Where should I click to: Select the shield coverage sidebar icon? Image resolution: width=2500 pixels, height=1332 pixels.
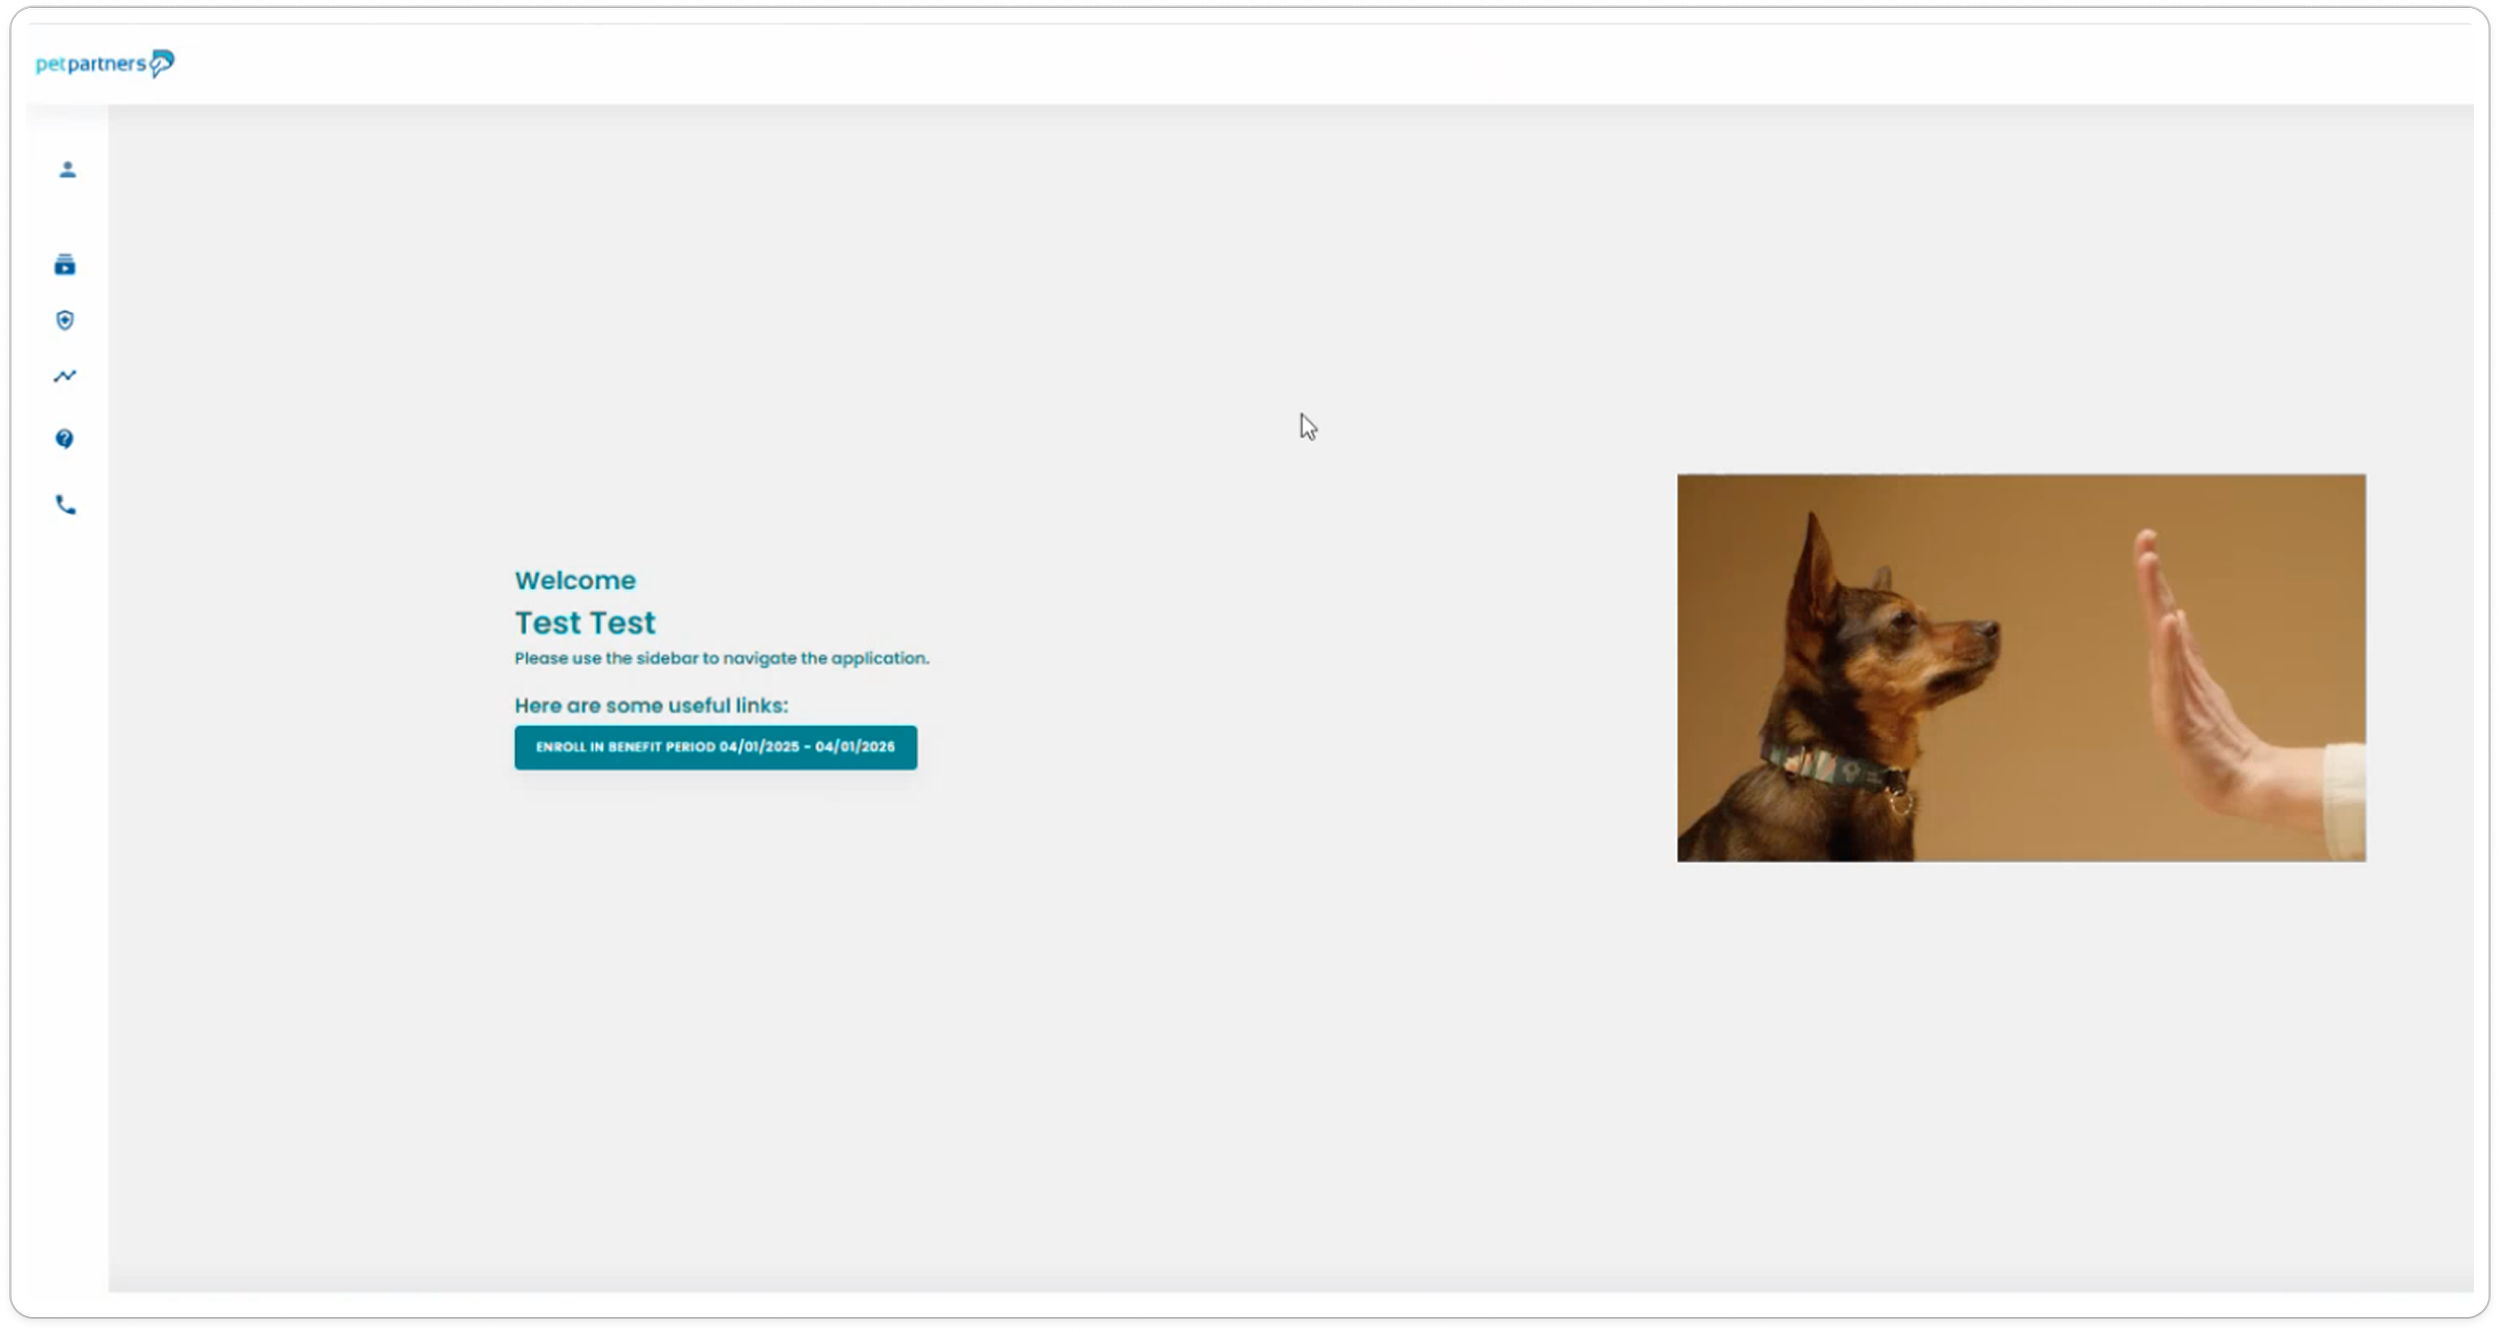[x=65, y=320]
